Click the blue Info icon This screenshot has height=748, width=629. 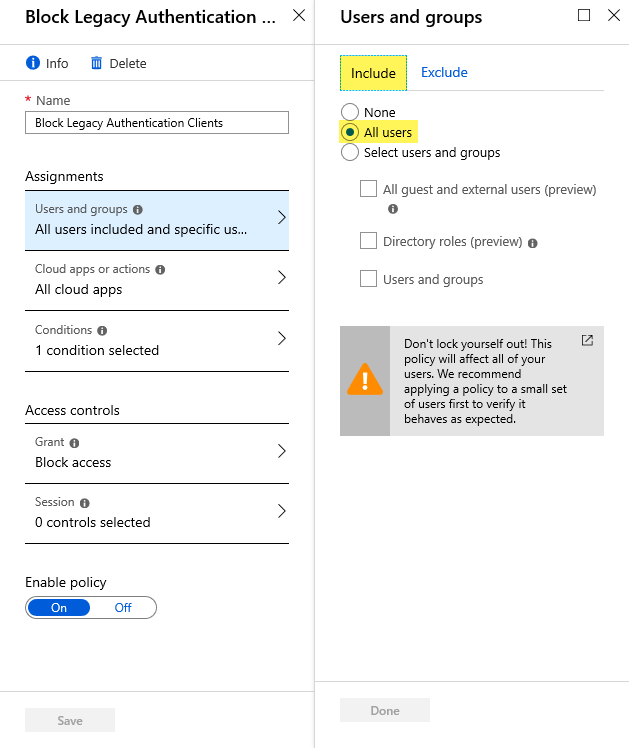tap(33, 63)
